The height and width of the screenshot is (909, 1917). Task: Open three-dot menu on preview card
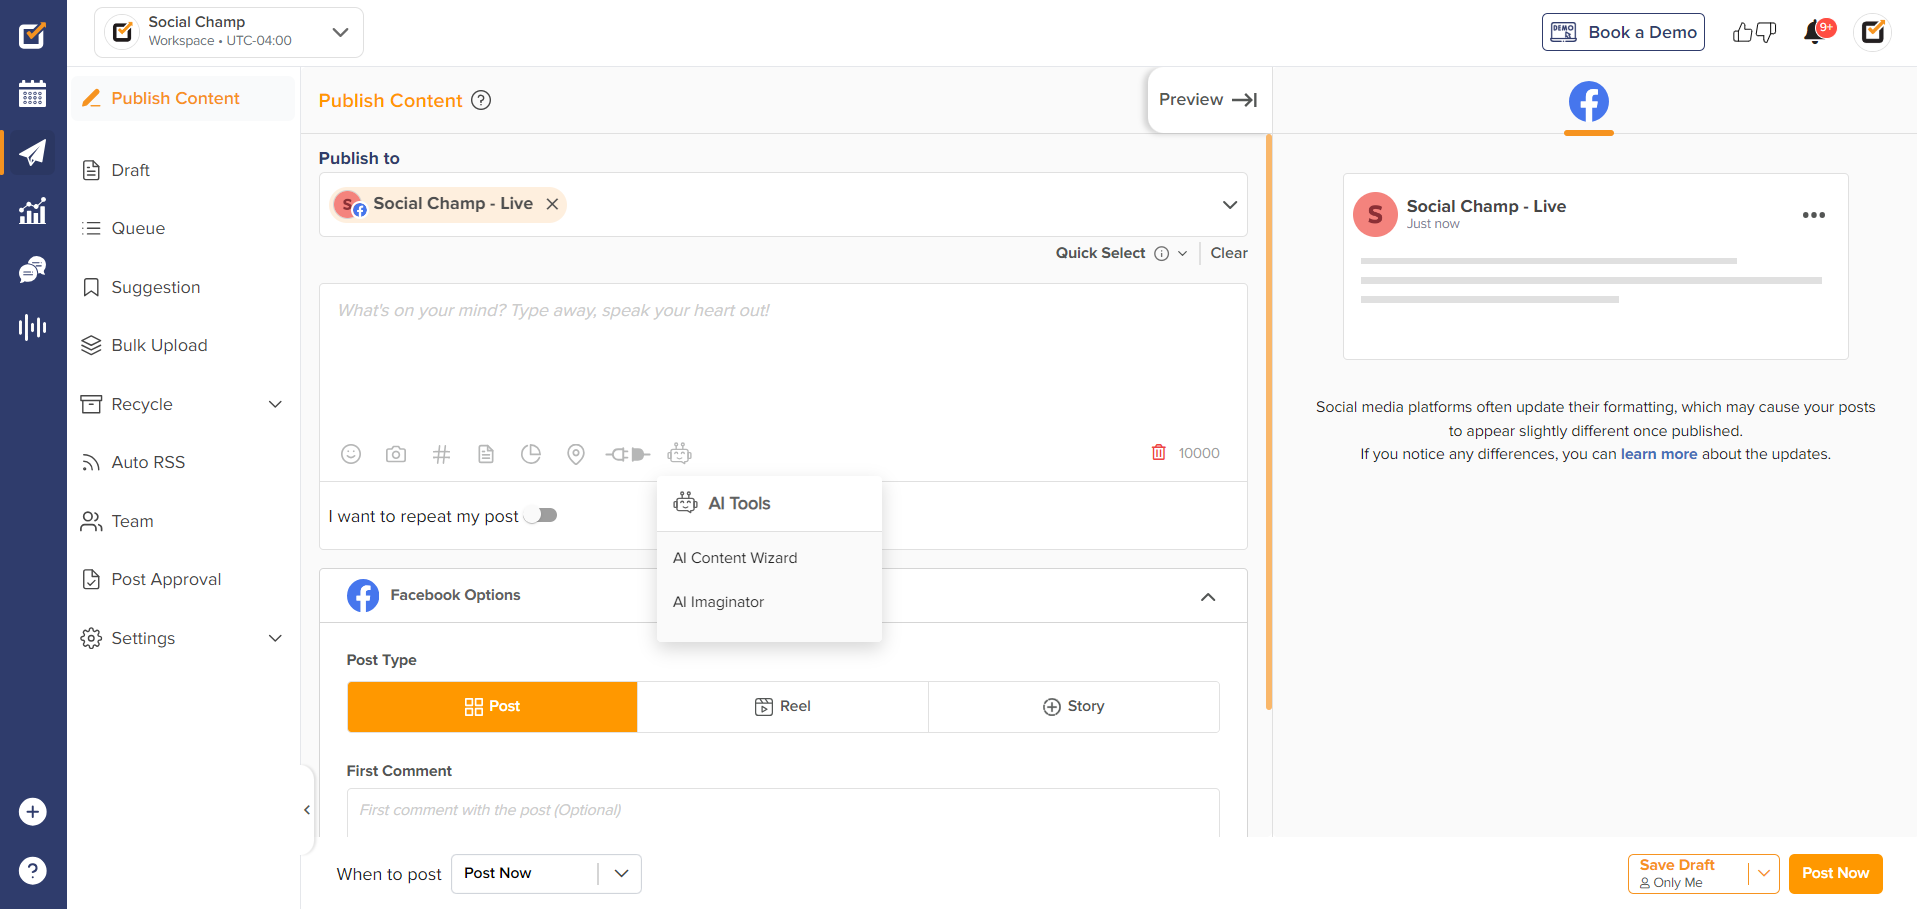(x=1813, y=215)
